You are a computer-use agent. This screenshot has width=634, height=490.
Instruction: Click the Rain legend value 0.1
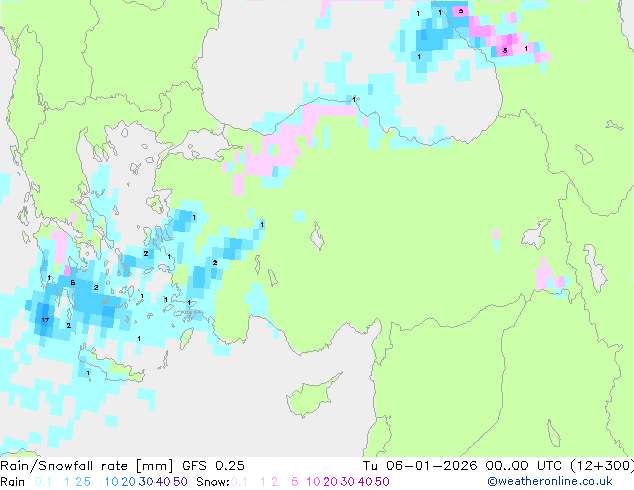click(43, 482)
